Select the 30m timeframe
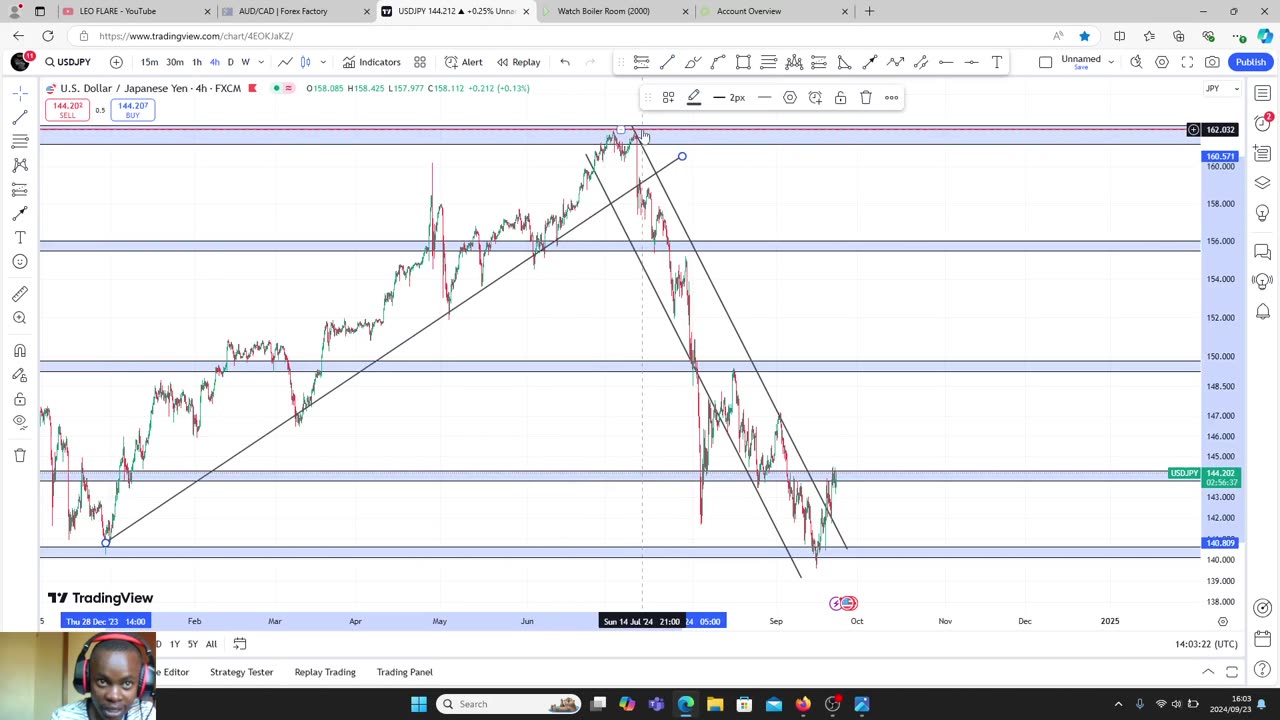Viewport: 1280px width, 720px height. (175, 62)
